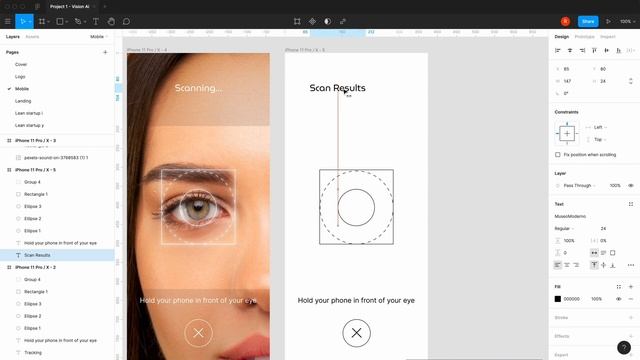Image resolution: width=640 pixels, height=360 pixels.
Task: Set text fixed size resizing
Action: (x=613, y=253)
